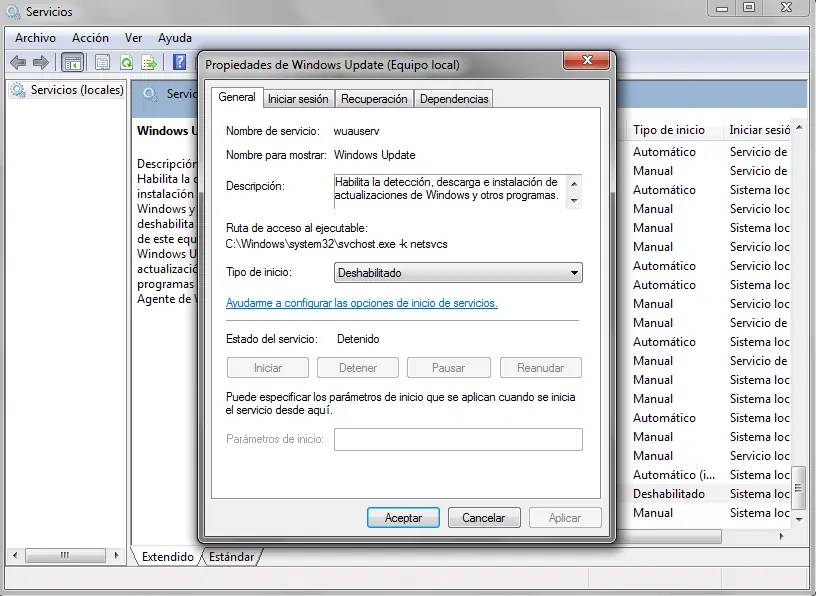The height and width of the screenshot is (596, 816).
Task: Click the Cancelar button
Action: (x=484, y=518)
